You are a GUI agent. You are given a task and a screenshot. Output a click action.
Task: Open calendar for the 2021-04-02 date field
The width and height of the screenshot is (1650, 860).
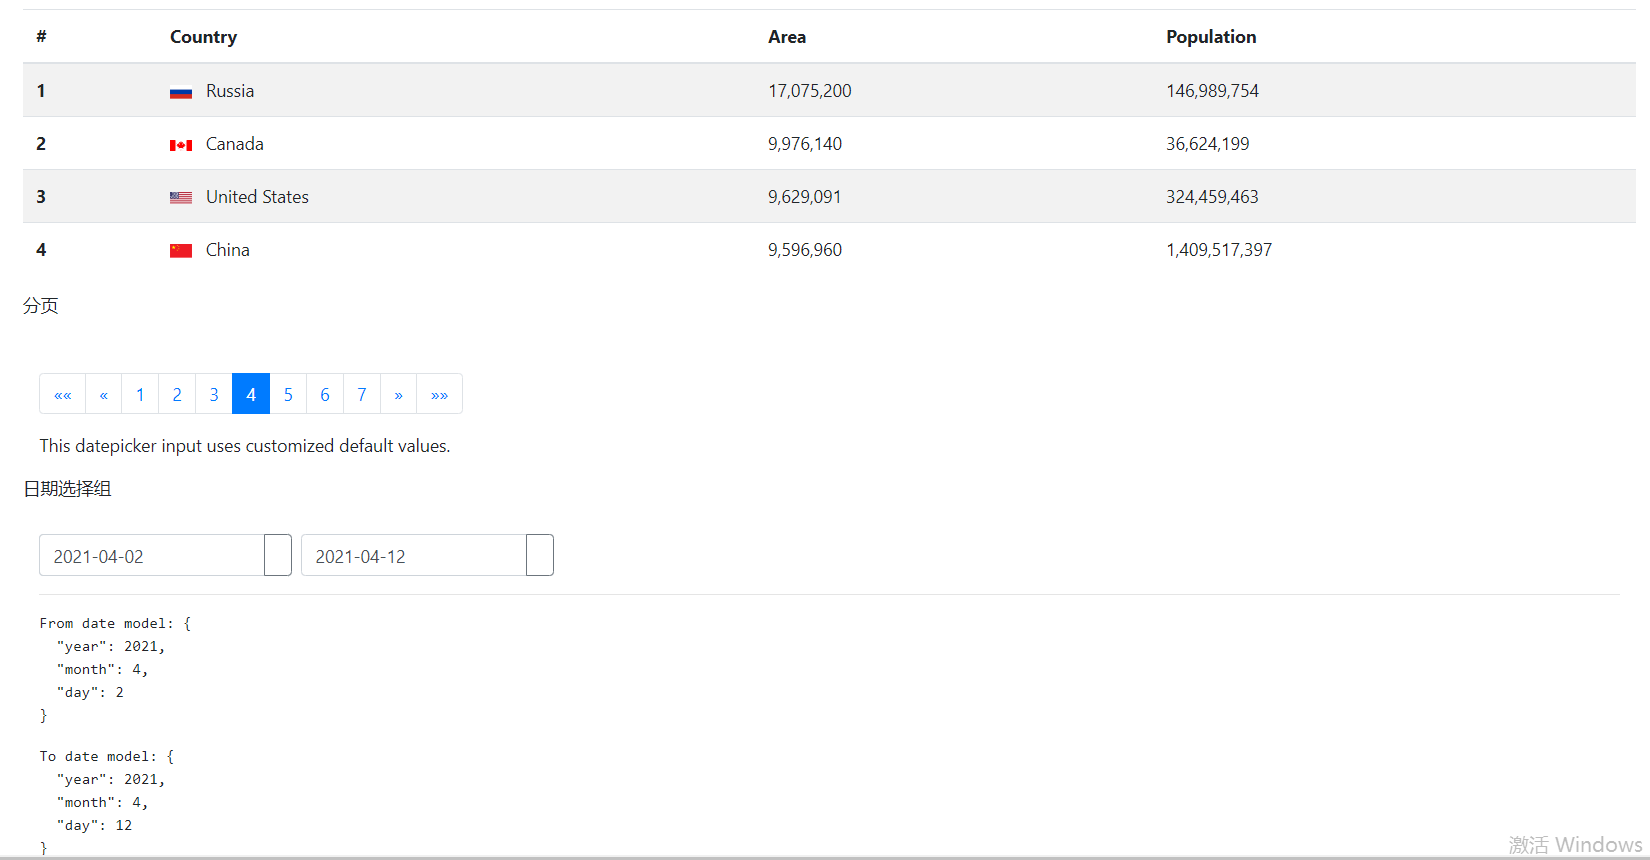(x=278, y=556)
